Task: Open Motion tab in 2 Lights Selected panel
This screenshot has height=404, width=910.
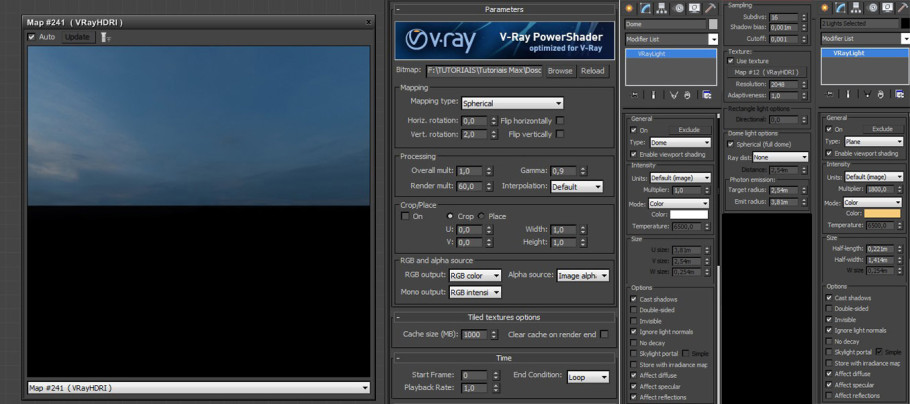Action: pos(873,8)
